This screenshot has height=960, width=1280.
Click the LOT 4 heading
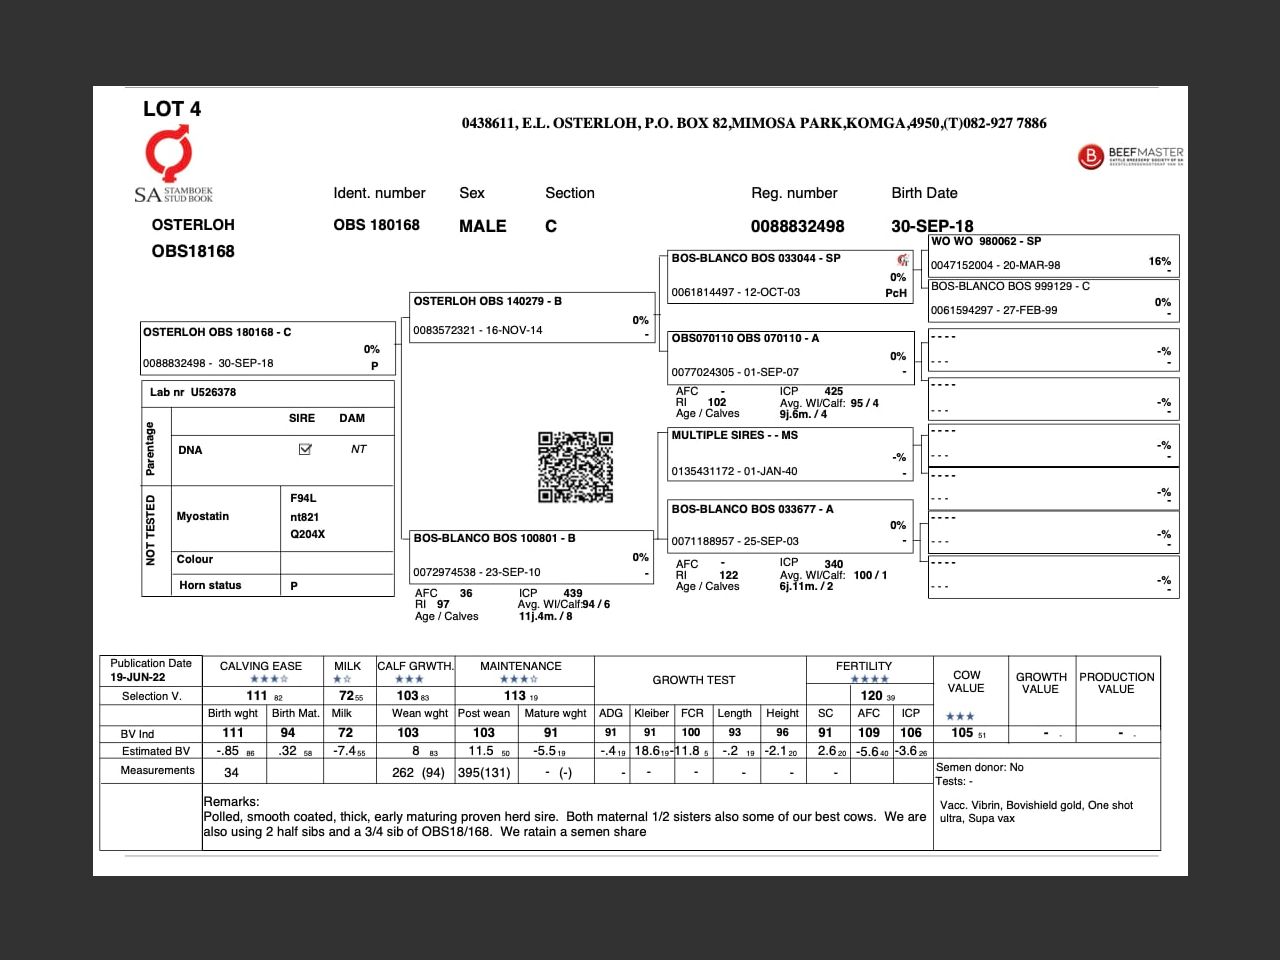click(x=172, y=109)
